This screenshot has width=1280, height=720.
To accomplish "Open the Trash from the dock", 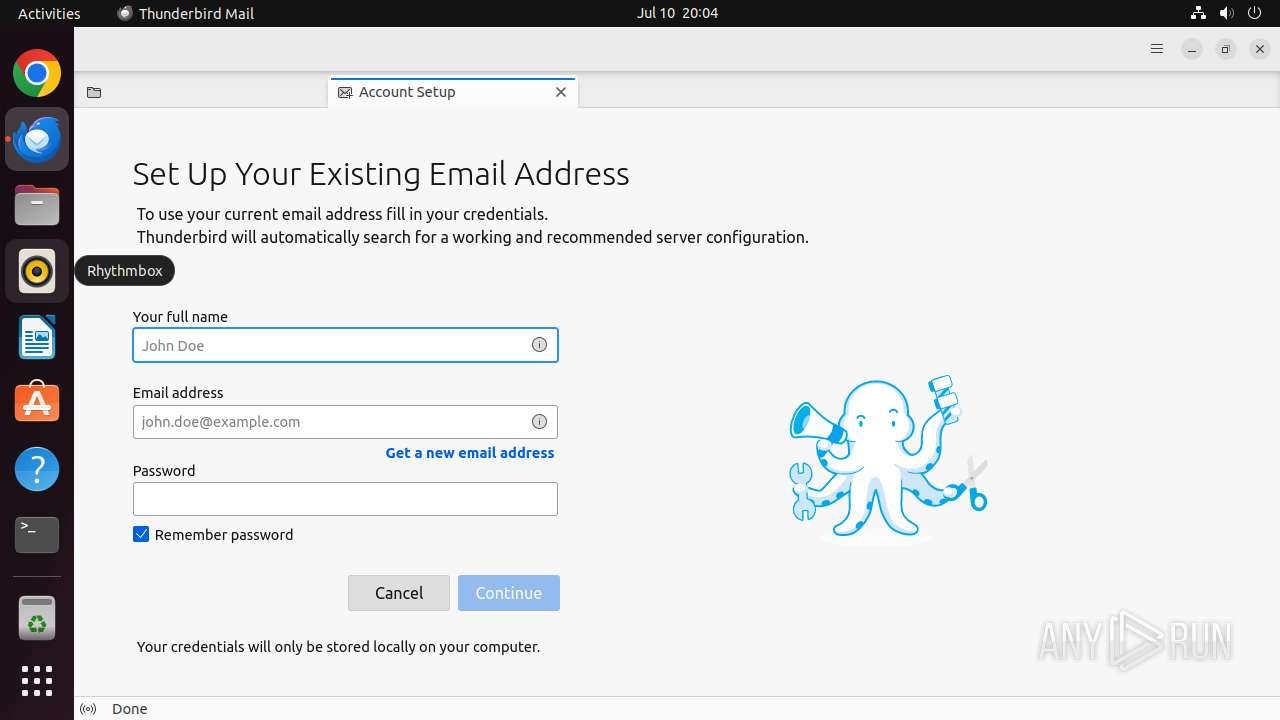I will point(37,618).
